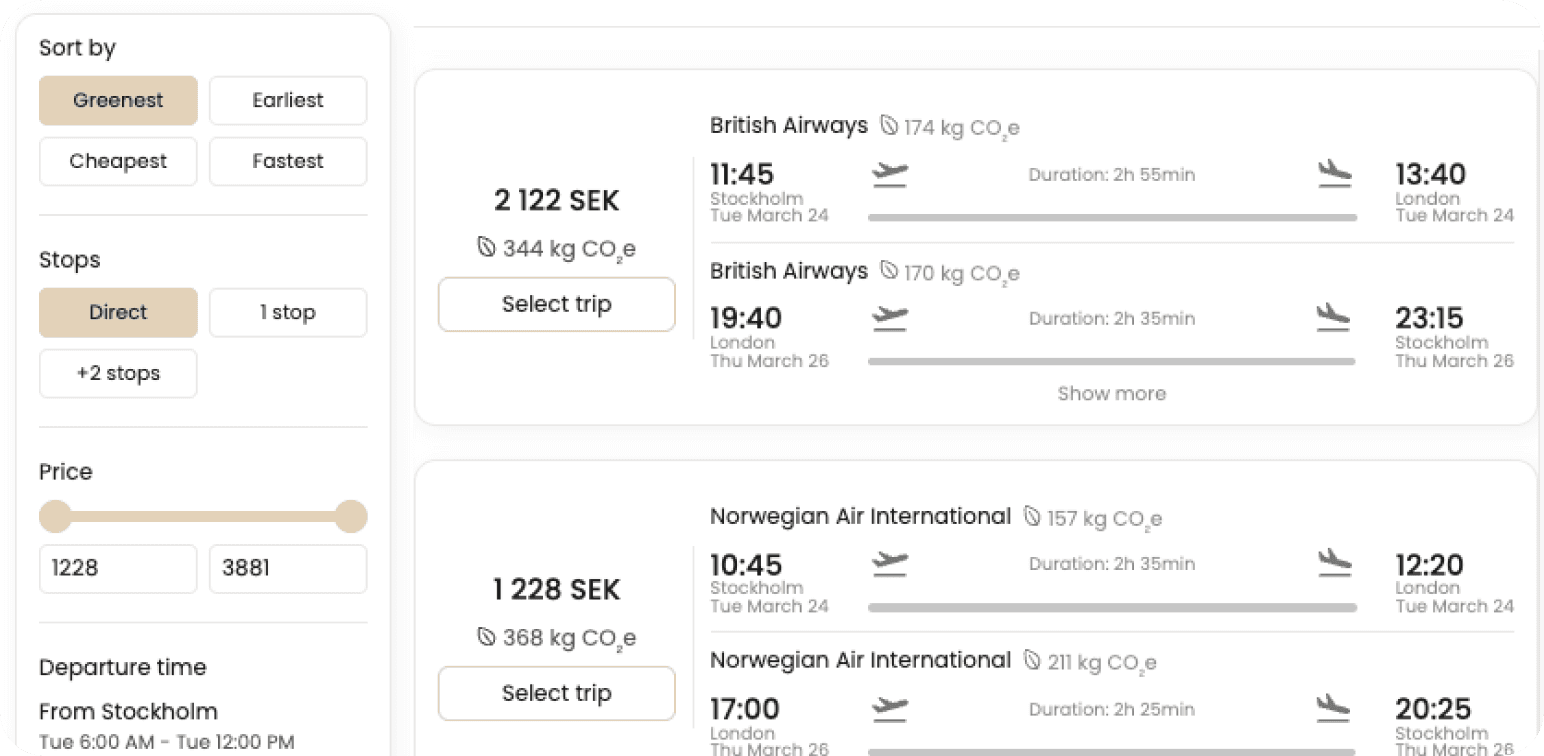The height and width of the screenshot is (756, 1544).
Task: Select the 1 228 SEK Norwegian trip
Action: [x=556, y=693]
